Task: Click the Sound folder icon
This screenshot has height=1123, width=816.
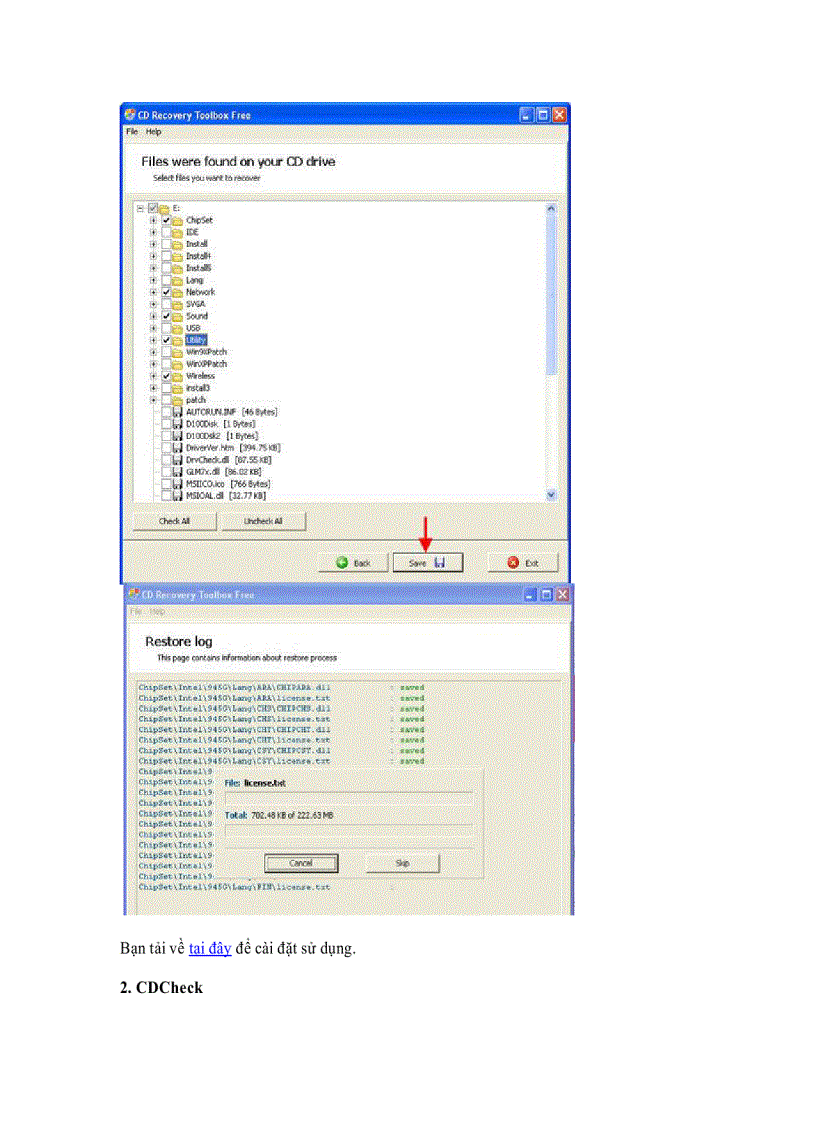Action: click(x=177, y=316)
